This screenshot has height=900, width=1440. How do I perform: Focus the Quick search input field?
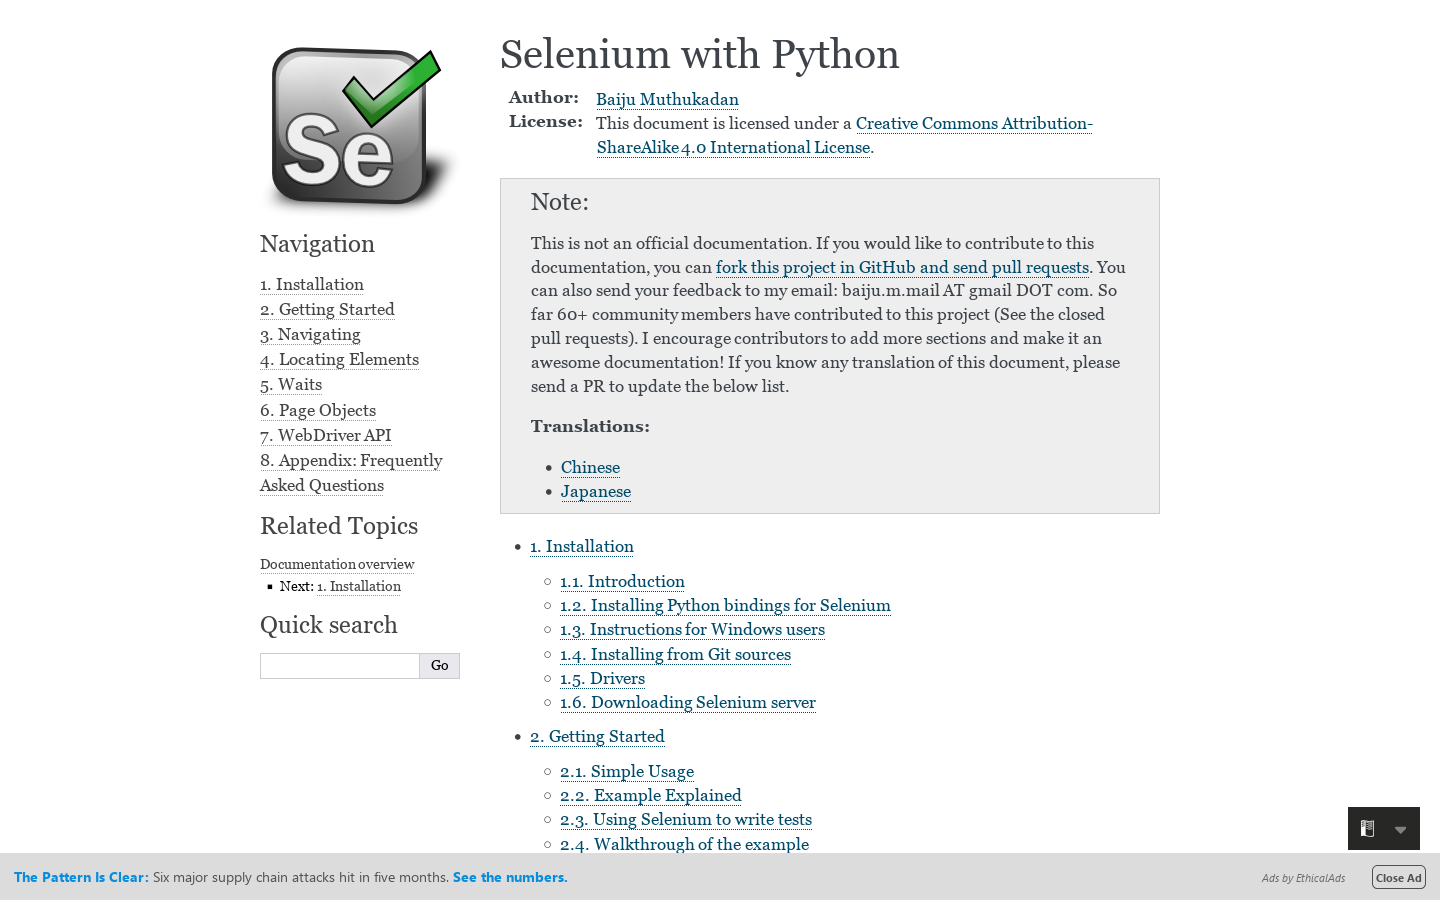(340, 666)
